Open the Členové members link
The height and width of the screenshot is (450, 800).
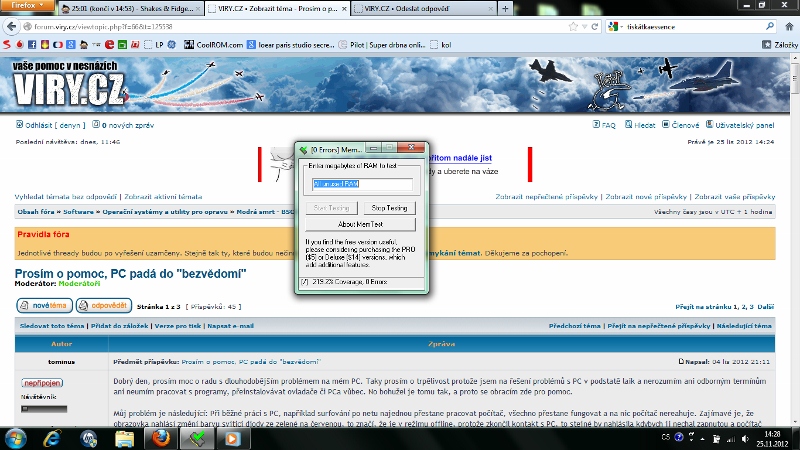click(681, 125)
